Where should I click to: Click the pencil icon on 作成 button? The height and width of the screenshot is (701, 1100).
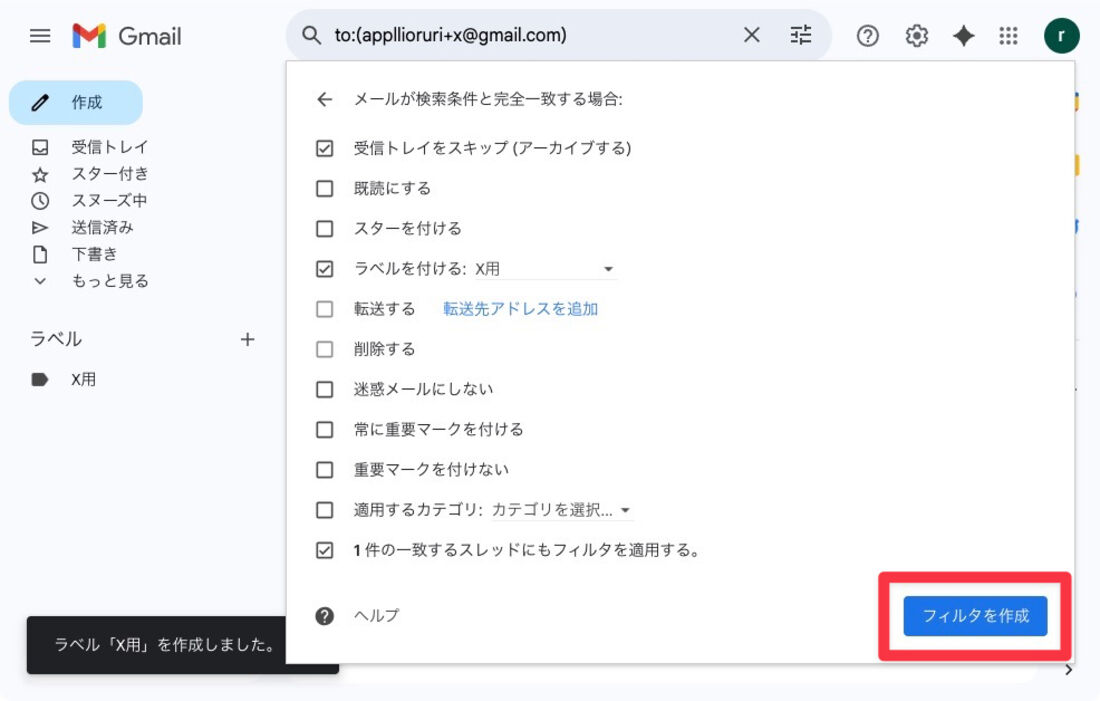40,102
